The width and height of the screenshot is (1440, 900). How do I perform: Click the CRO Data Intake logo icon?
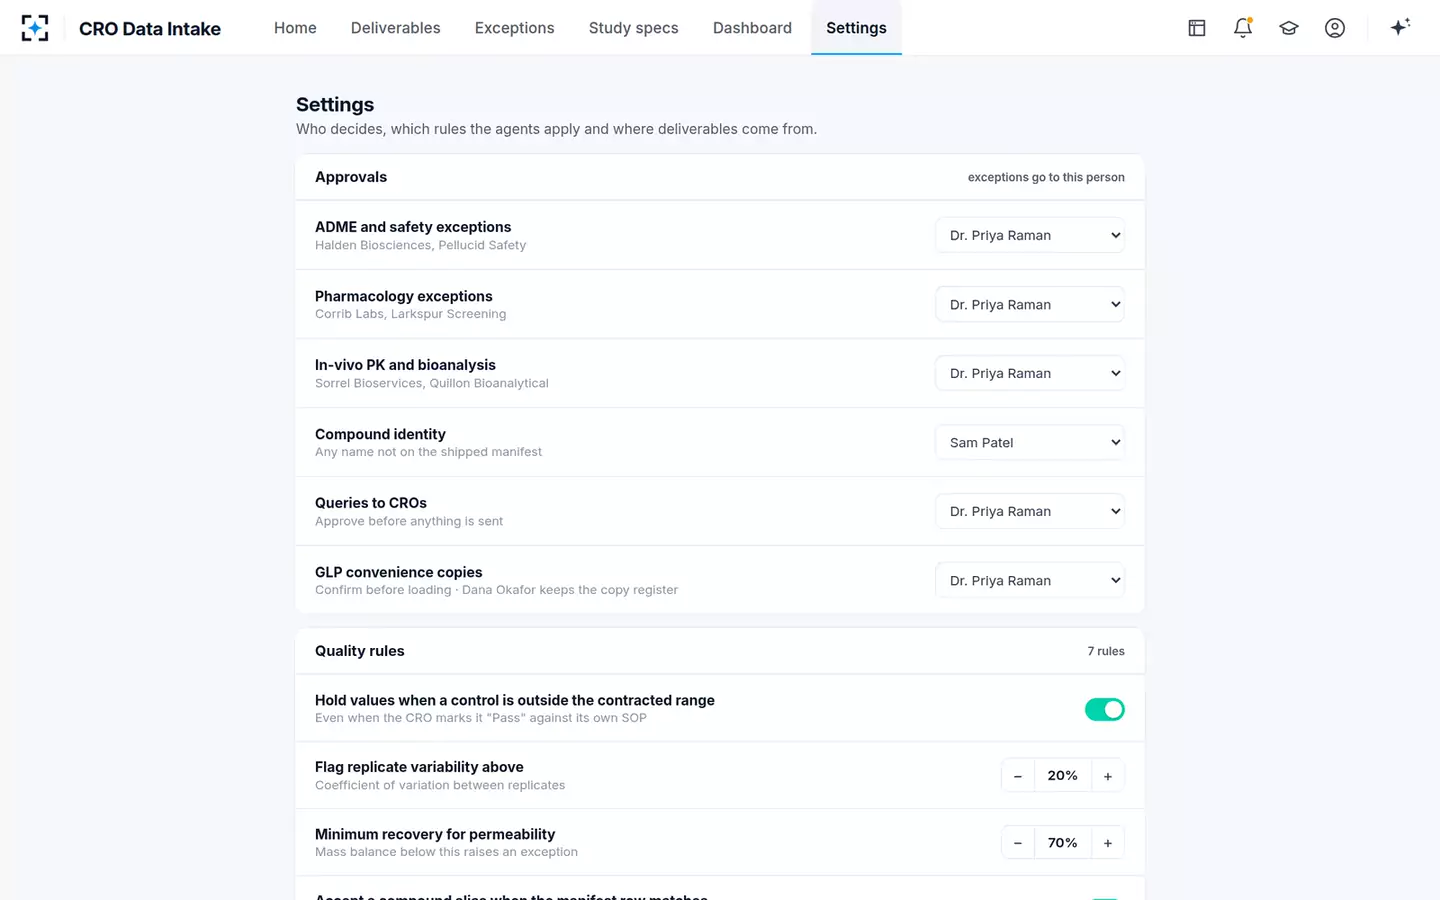(x=35, y=28)
